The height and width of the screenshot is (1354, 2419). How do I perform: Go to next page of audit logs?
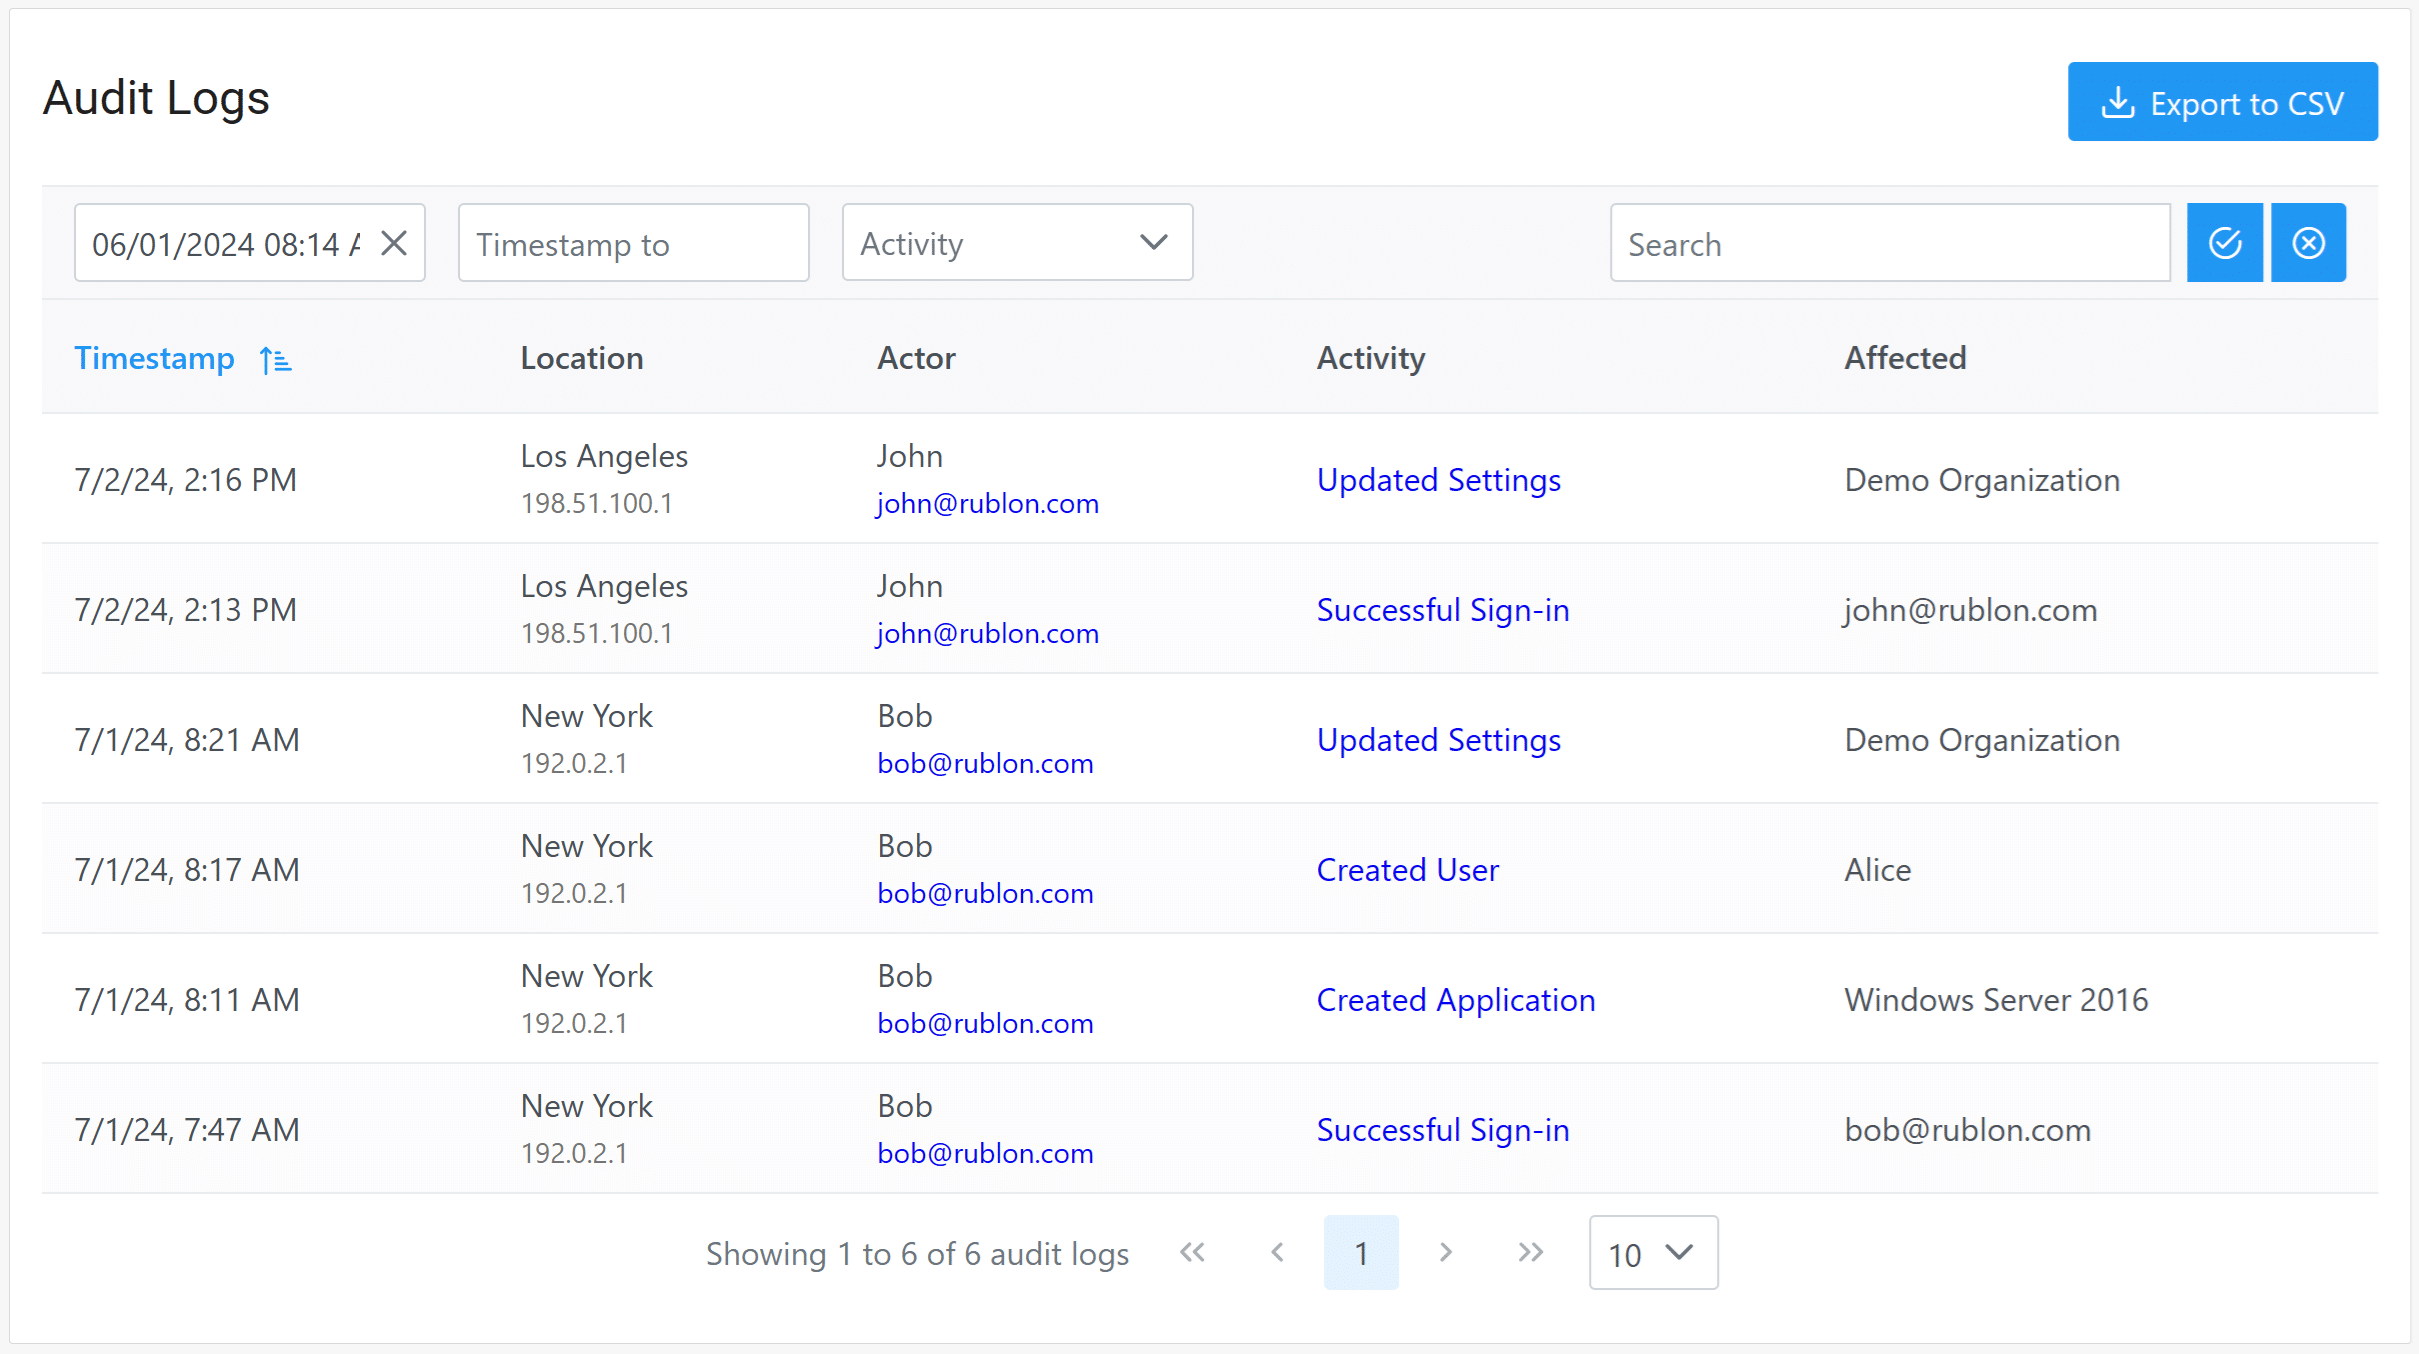[1445, 1252]
